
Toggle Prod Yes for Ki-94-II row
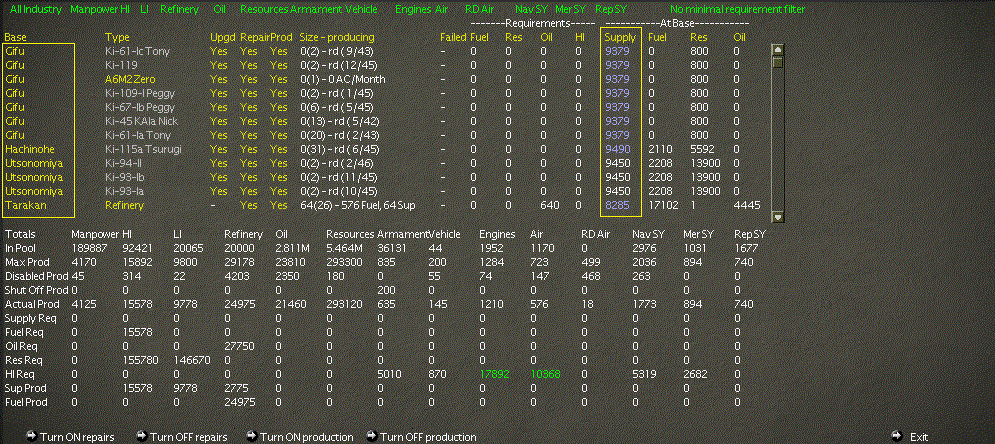278,163
